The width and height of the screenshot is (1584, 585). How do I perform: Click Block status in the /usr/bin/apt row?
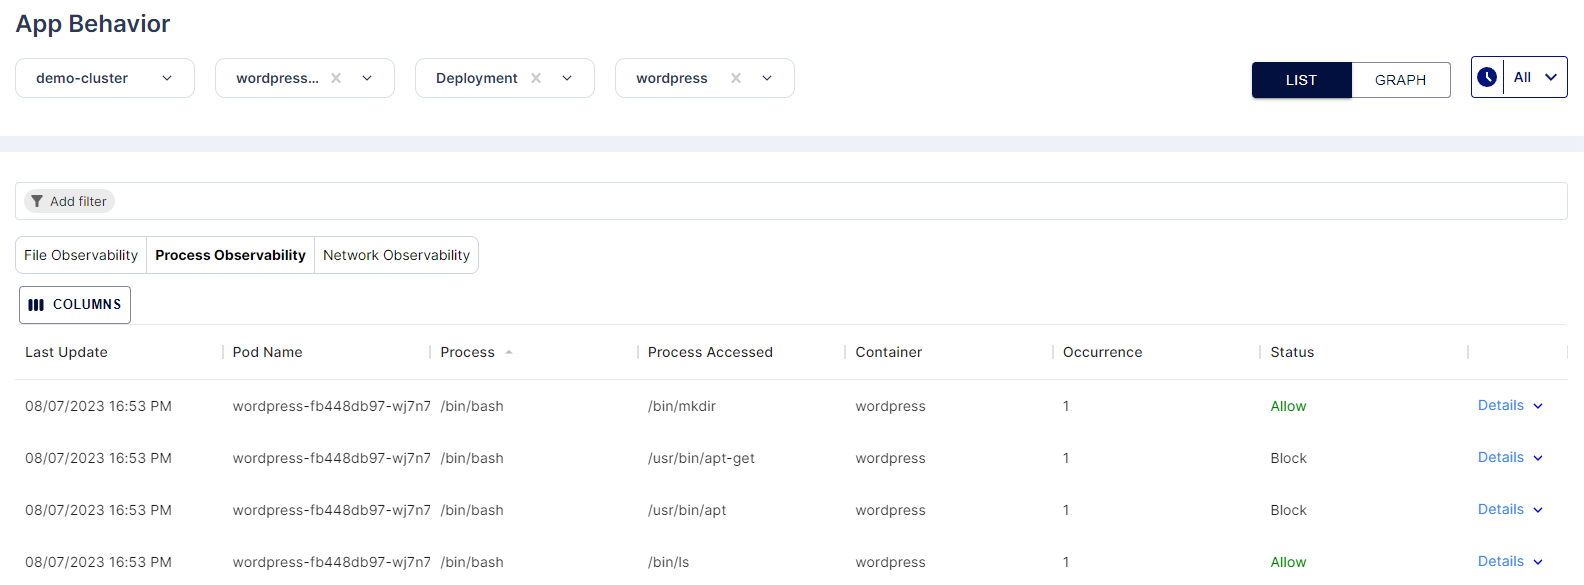coord(1288,510)
